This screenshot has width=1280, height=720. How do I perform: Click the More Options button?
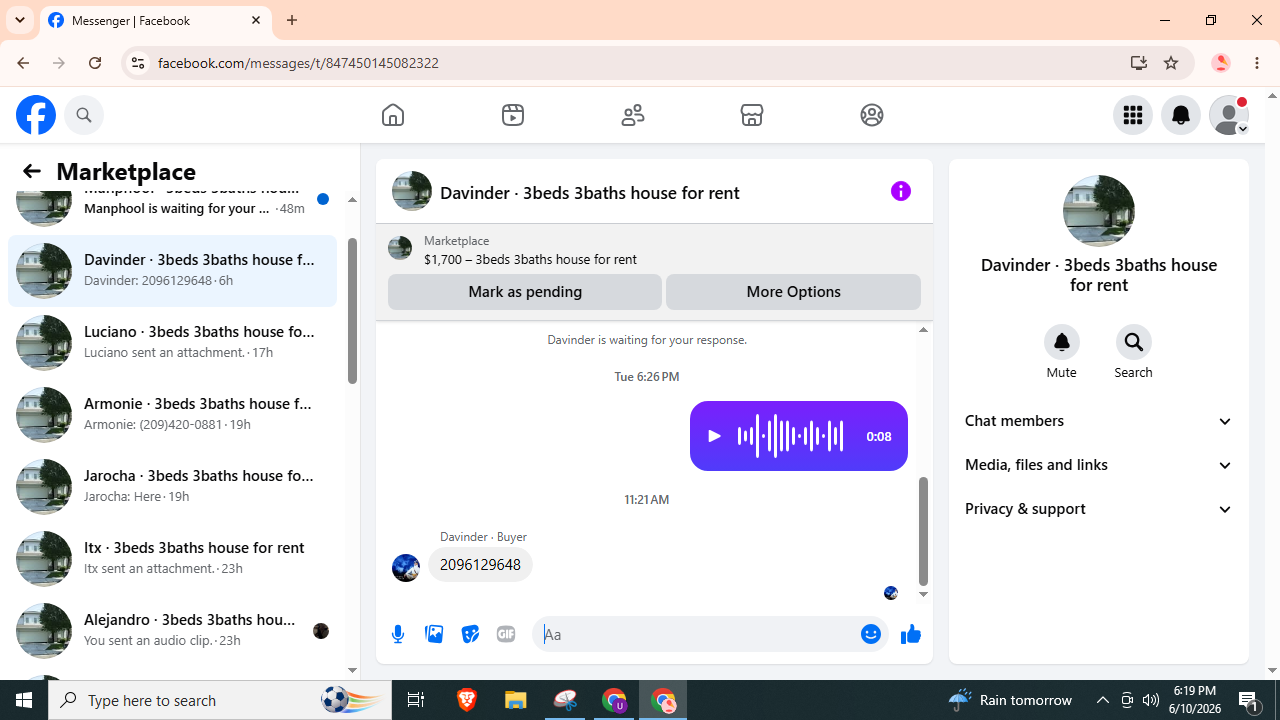(x=793, y=292)
